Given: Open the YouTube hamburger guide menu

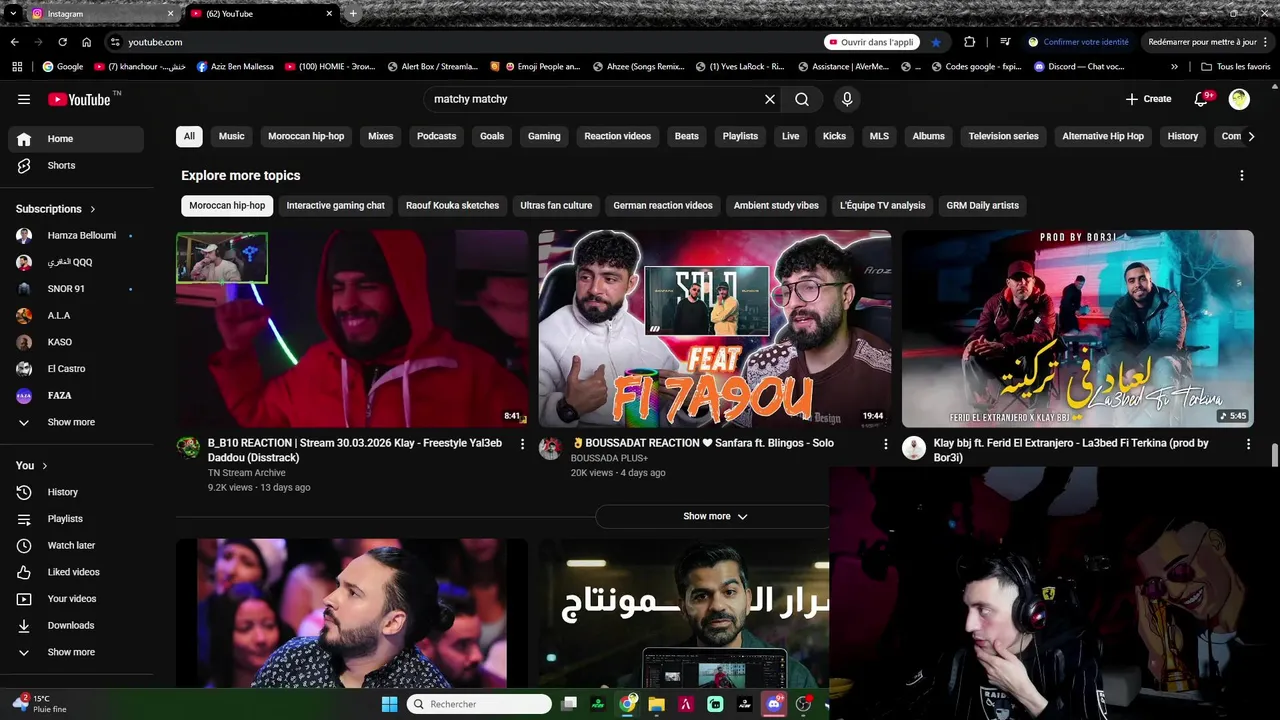Looking at the screenshot, I should click(x=24, y=99).
